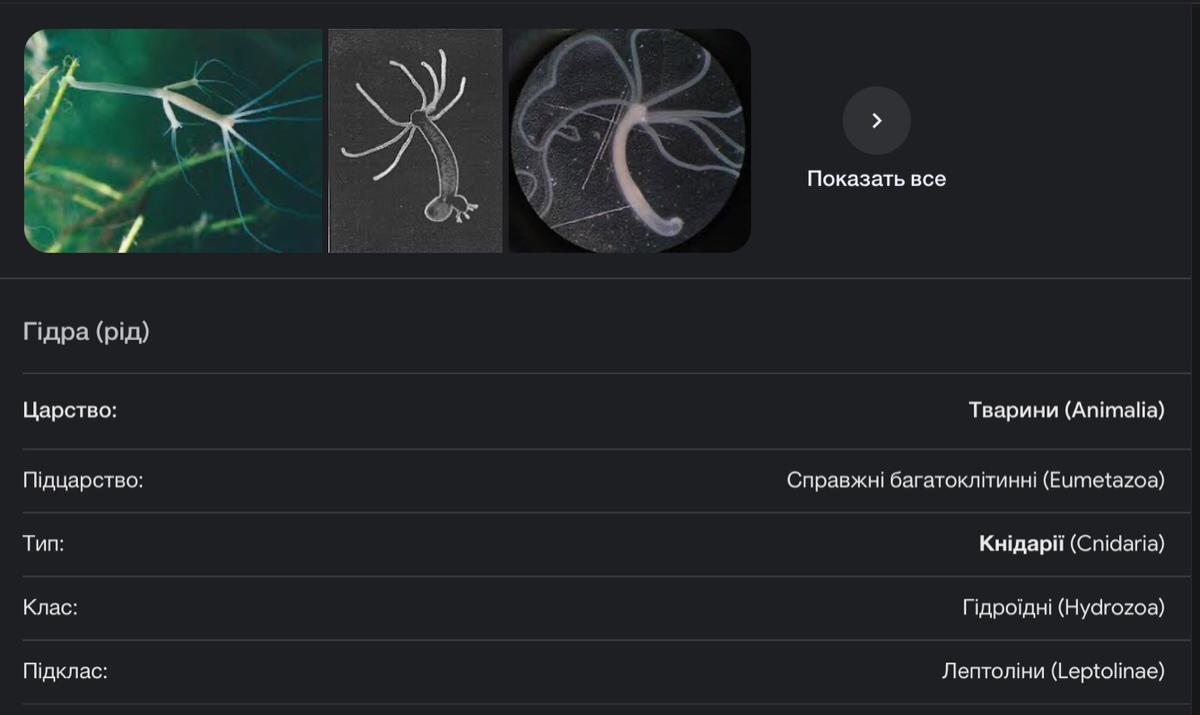The width and height of the screenshot is (1200, 715).
Task: Click the "Показать все" label
Action: (876, 179)
